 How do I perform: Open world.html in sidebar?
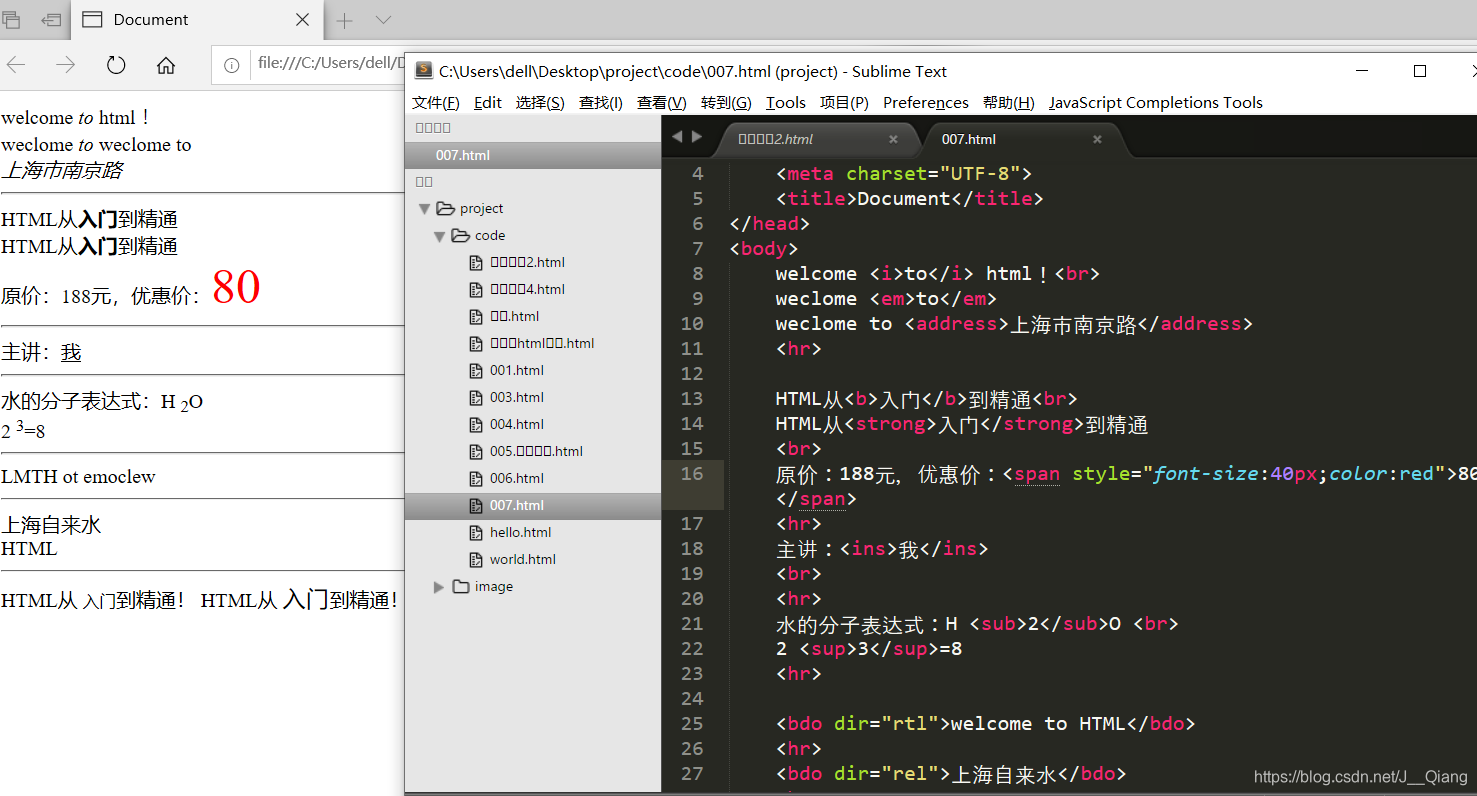click(x=522, y=559)
